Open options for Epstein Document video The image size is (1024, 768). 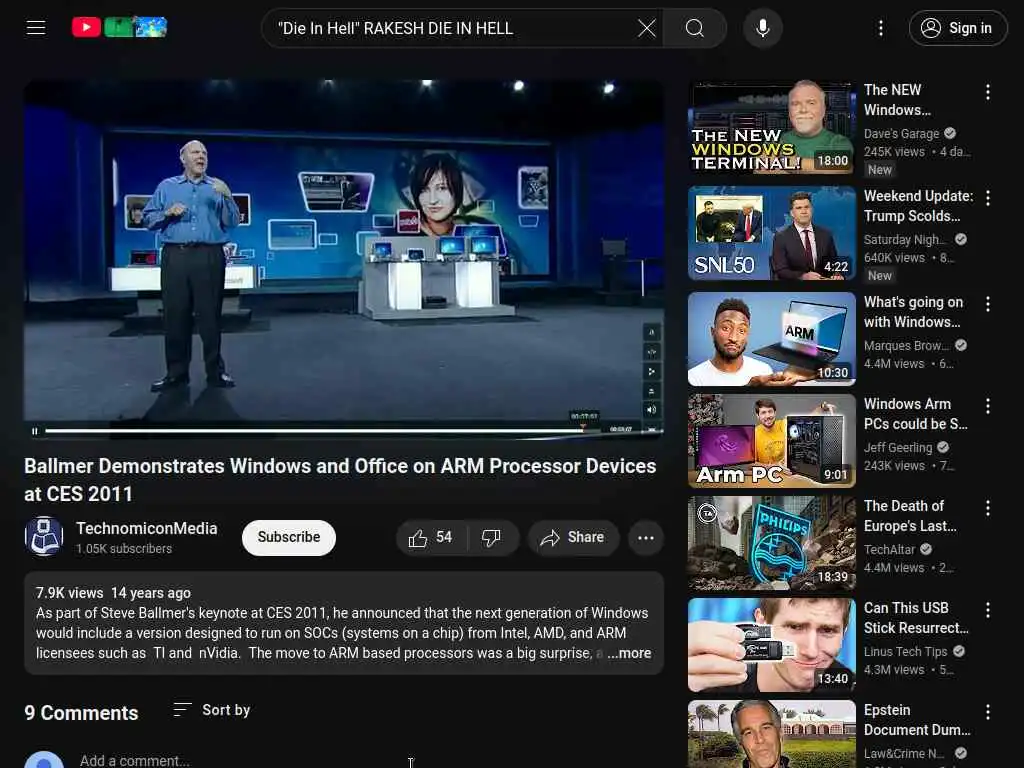(x=987, y=712)
